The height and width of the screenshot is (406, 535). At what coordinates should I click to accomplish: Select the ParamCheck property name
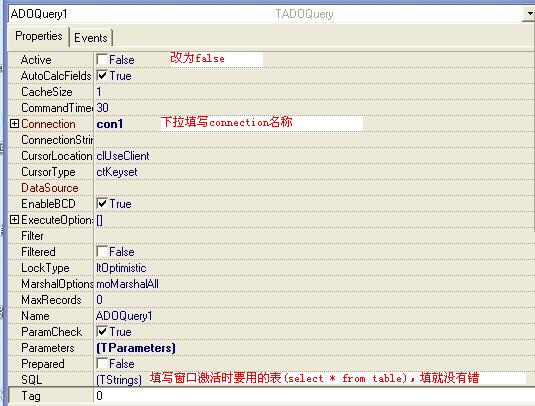click(52, 332)
